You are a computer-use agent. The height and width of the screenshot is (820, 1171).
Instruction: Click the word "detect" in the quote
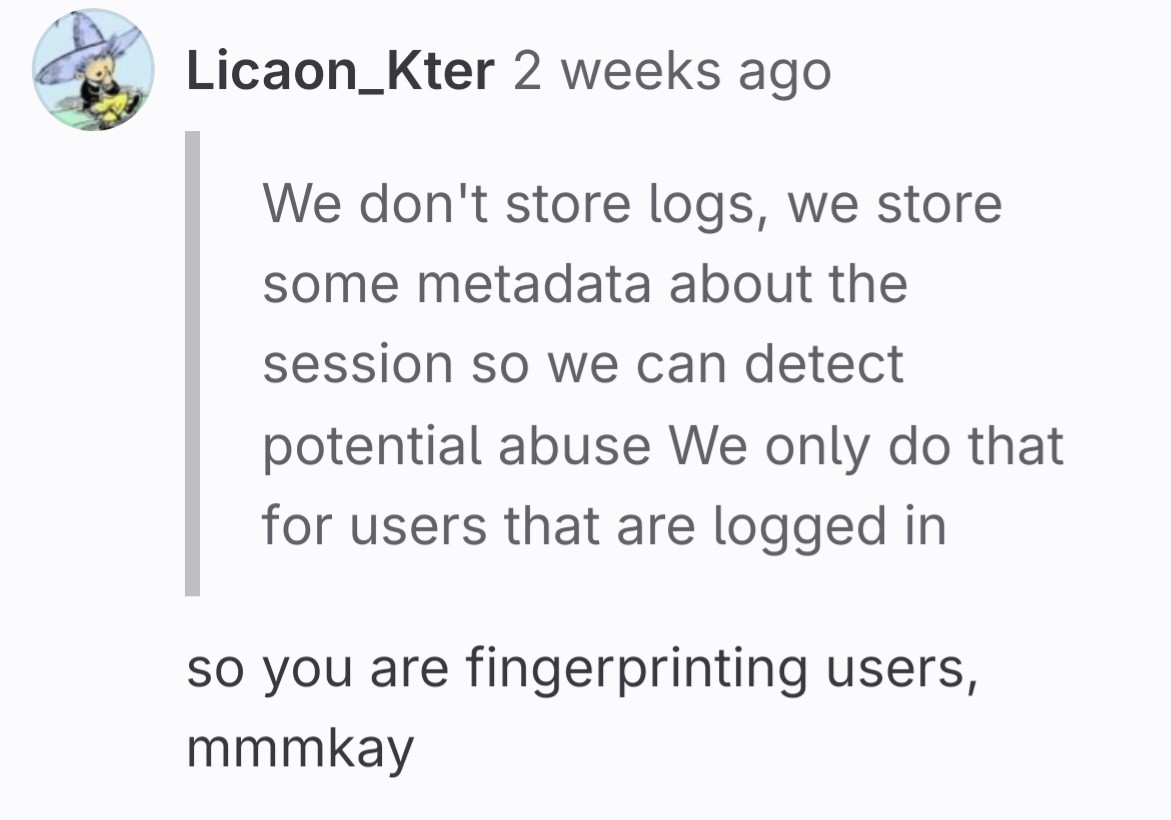point(824,364)
